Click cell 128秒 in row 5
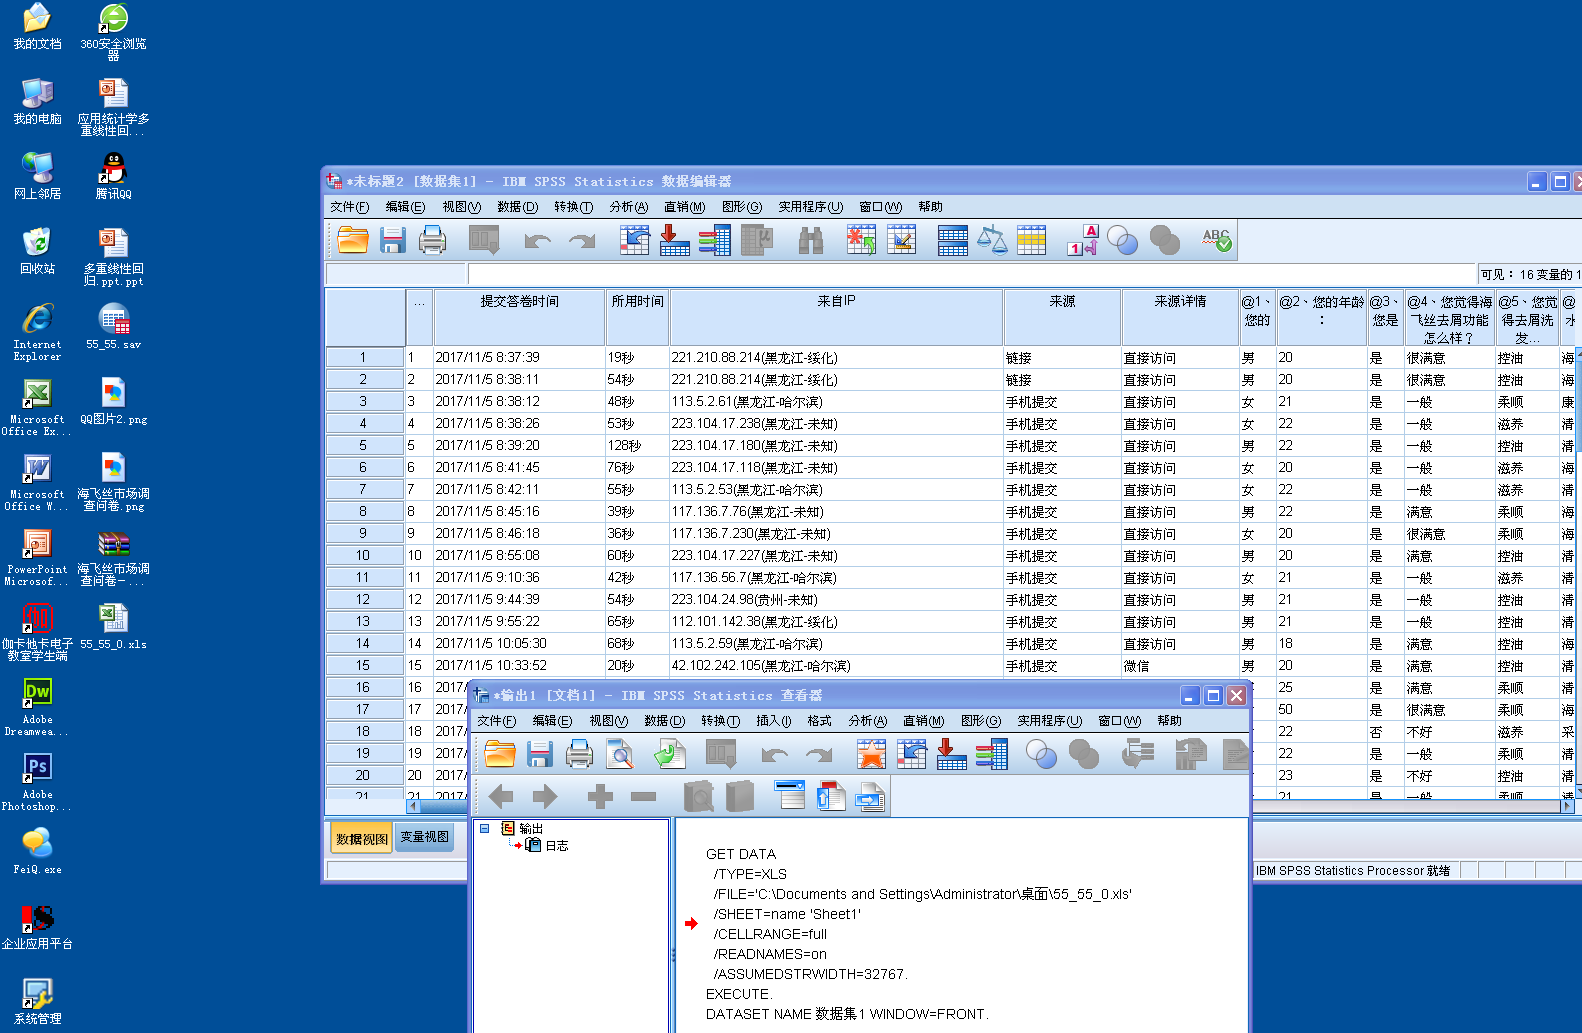 [637, 445]
